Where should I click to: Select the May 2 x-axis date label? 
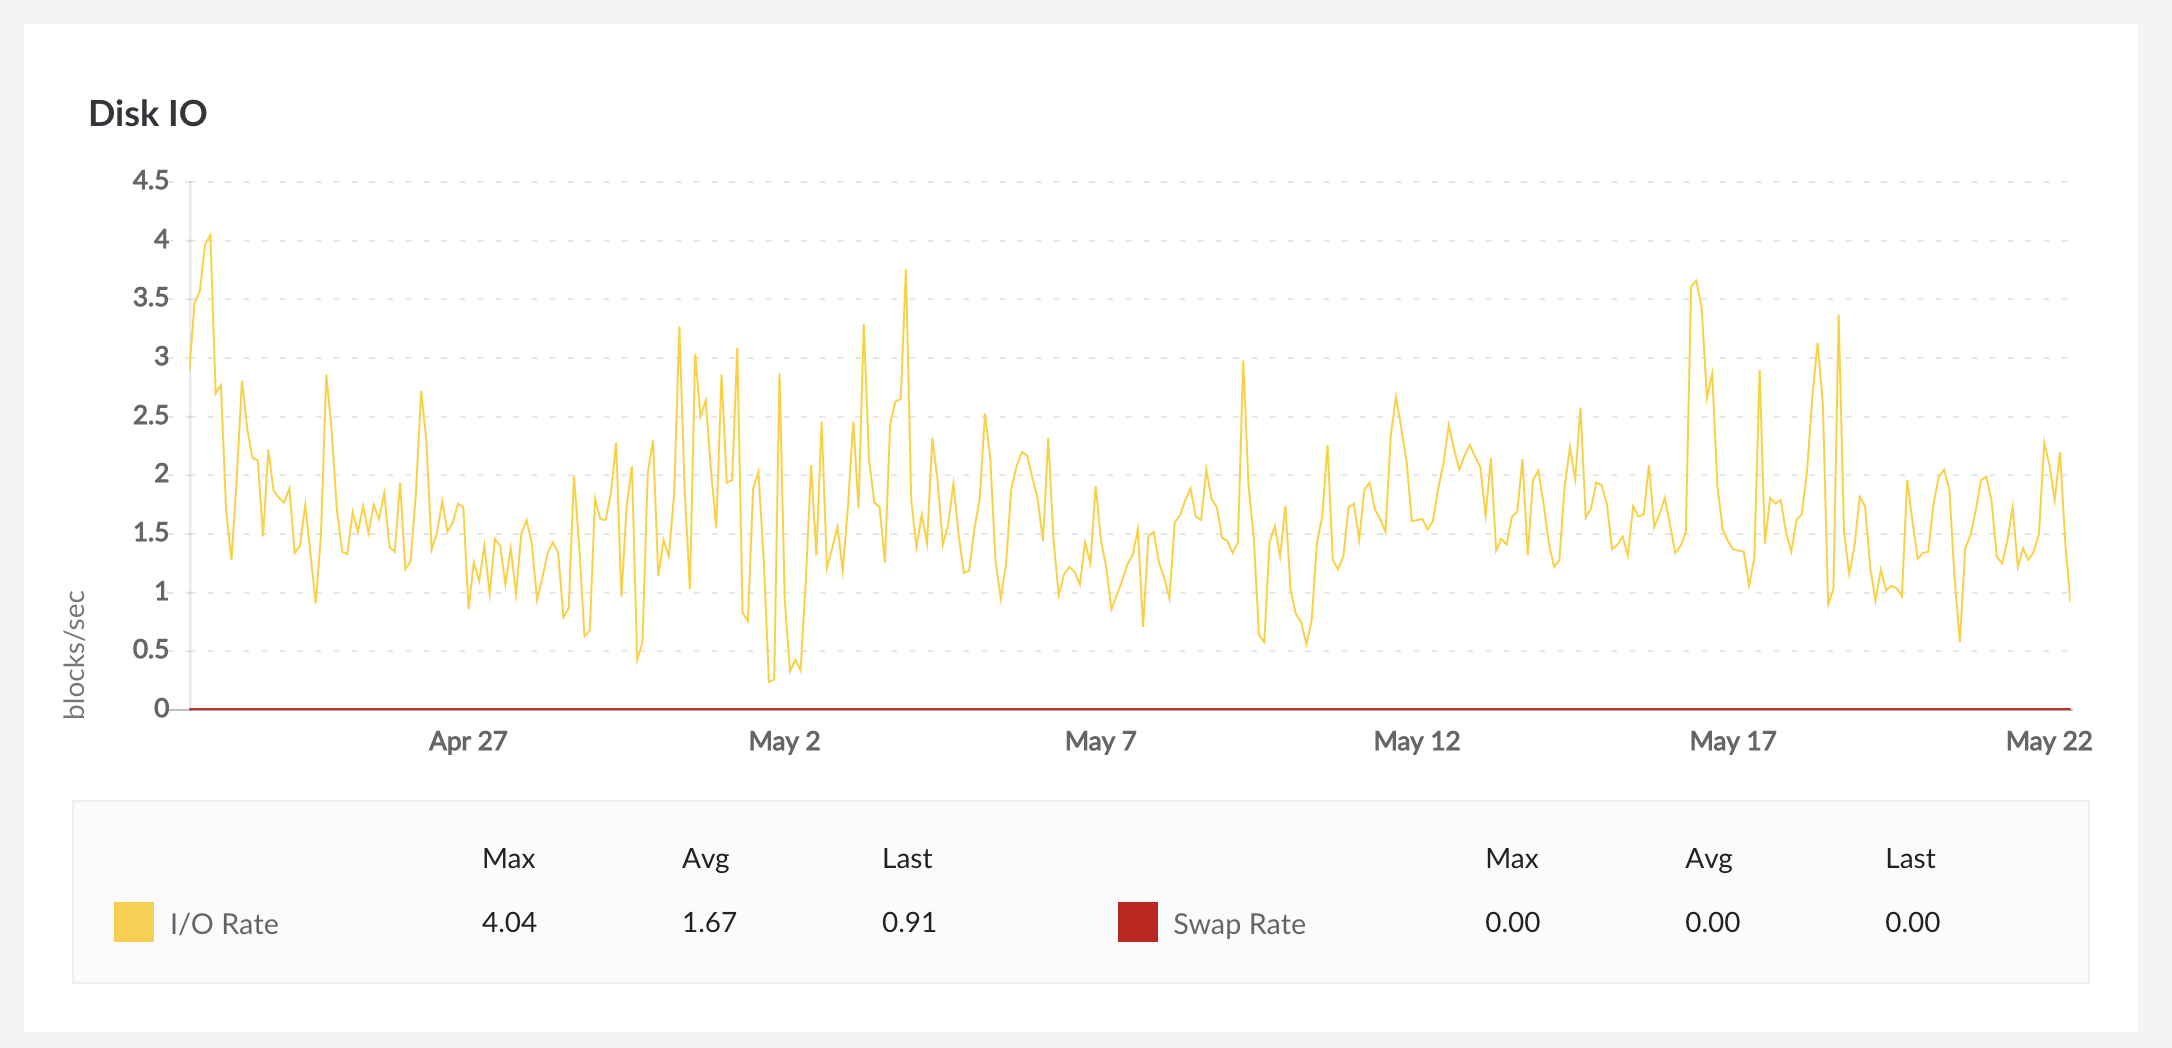784,741
